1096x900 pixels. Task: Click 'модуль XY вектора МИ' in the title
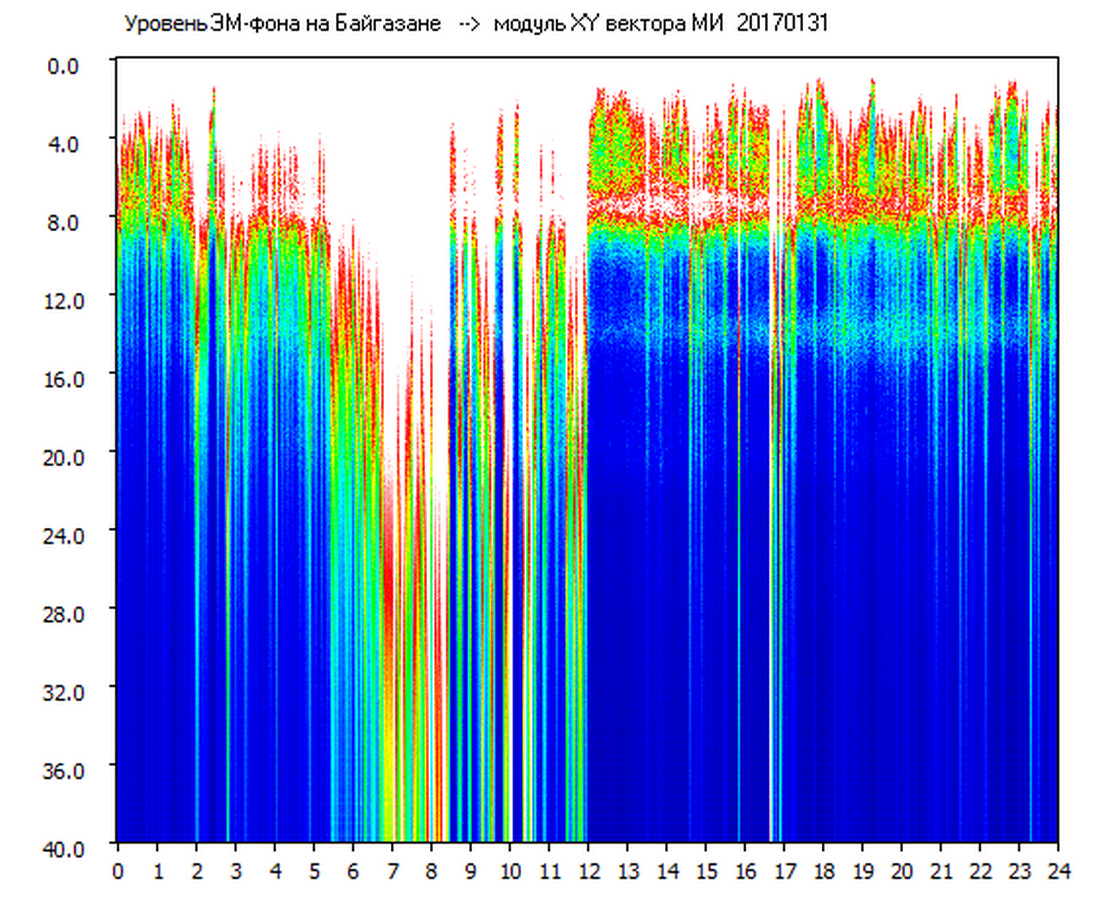[x=611, y=24]
